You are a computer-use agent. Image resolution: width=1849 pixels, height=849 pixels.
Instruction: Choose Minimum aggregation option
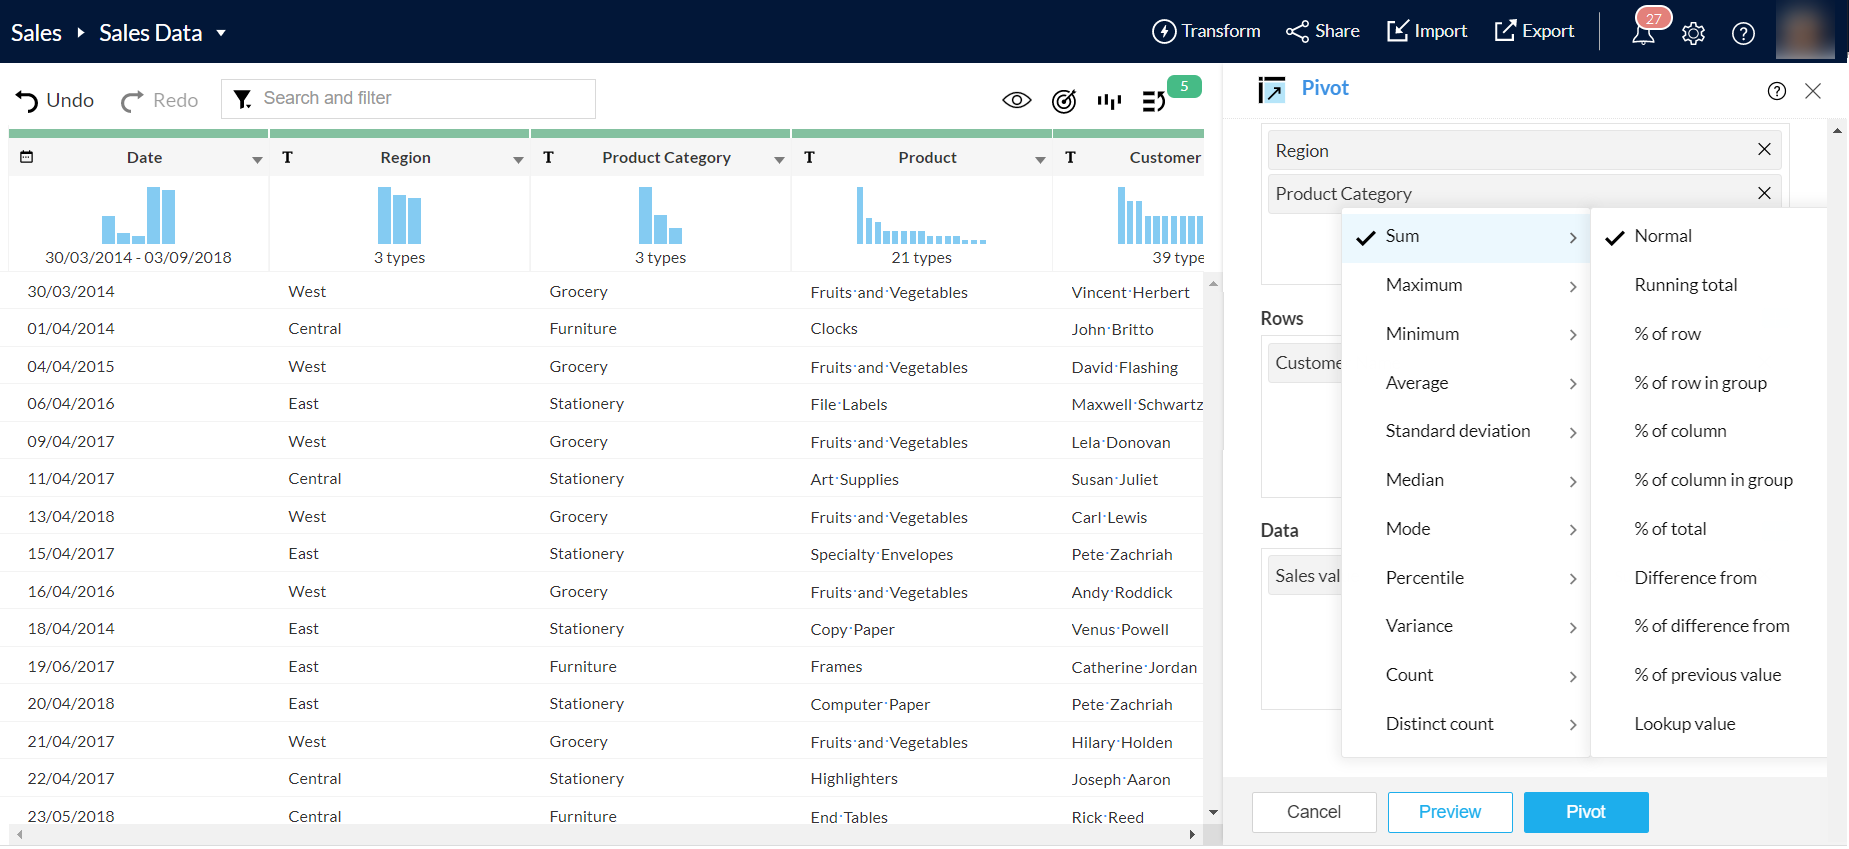(1466, 334)
